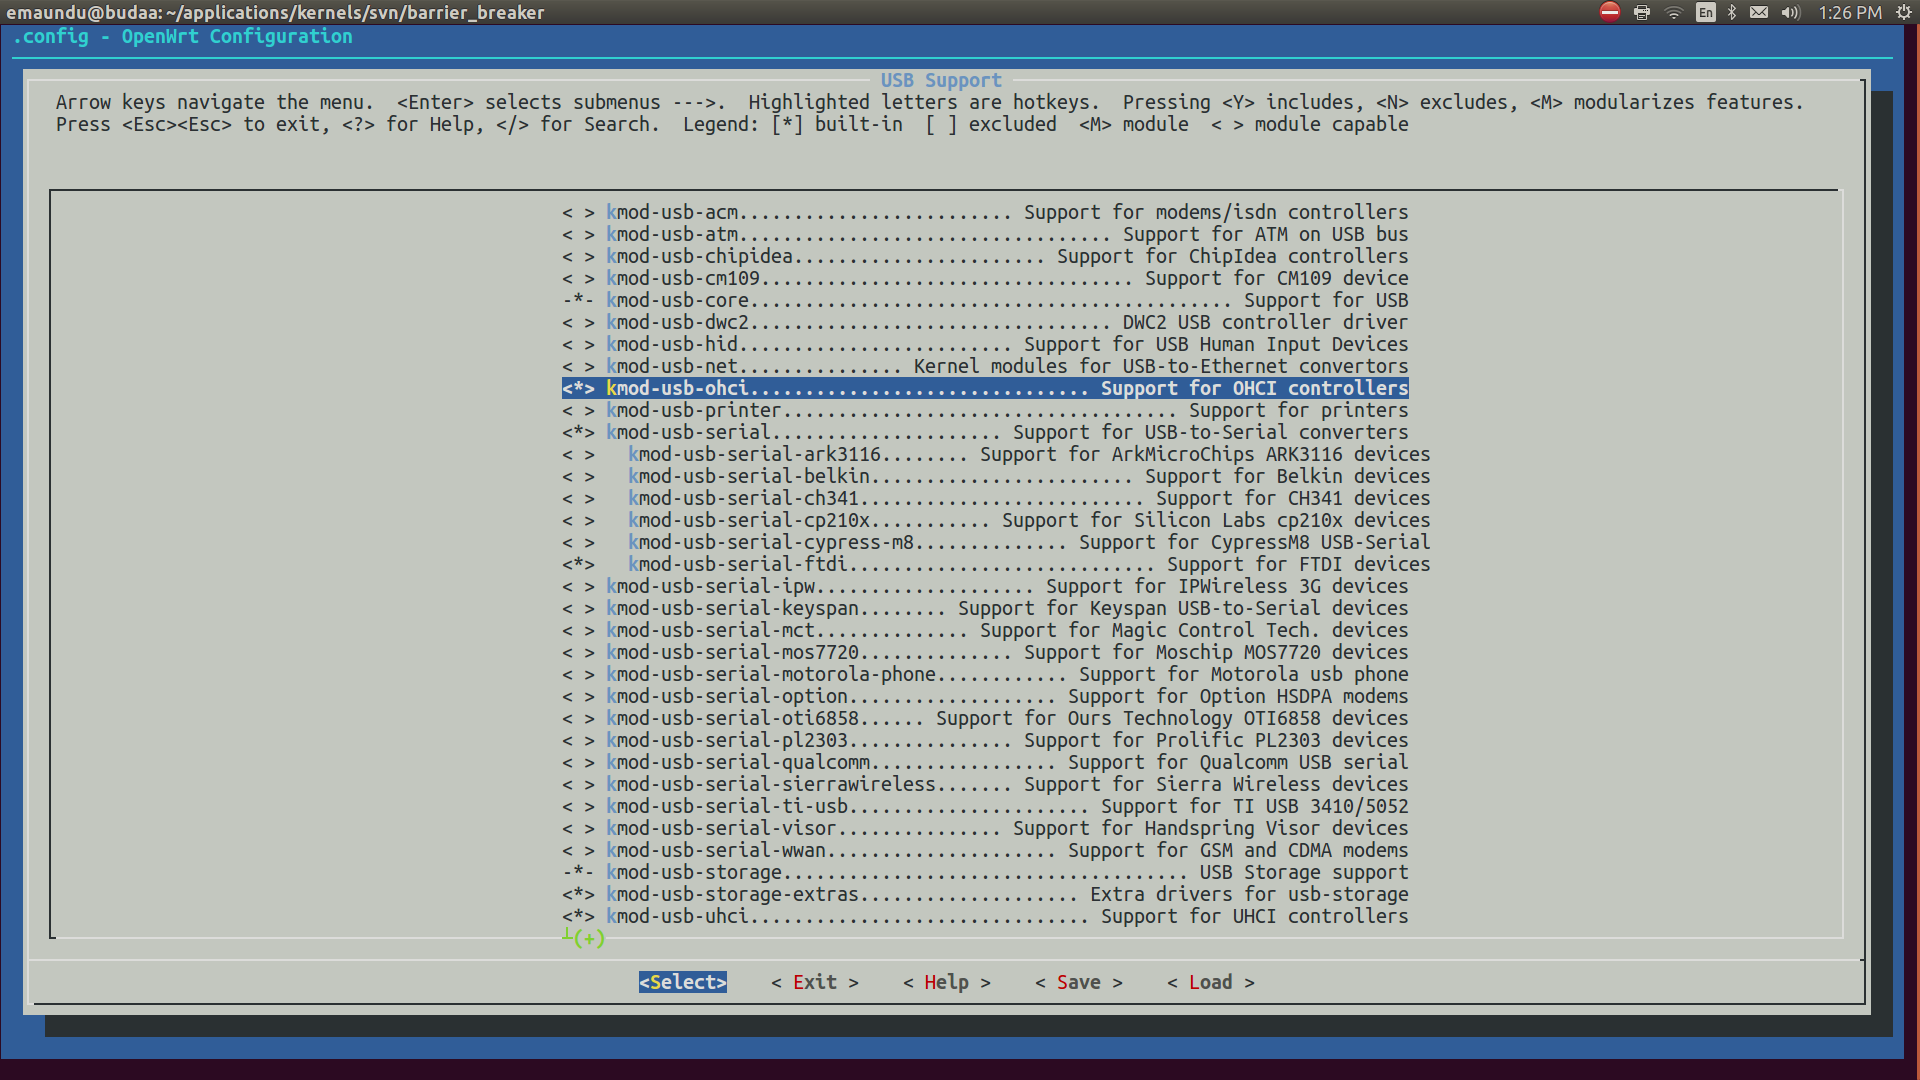Click the green (+) more-items indicator
Image resolution: width=1920 pixels, height=1080 pixels.
(588, 938)
